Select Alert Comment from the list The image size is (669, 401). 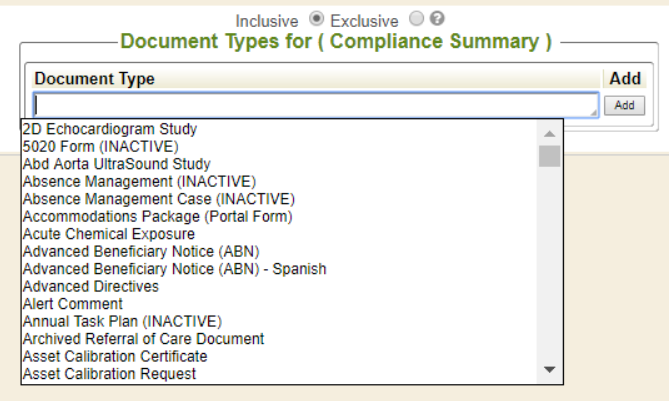pos(72,304)
